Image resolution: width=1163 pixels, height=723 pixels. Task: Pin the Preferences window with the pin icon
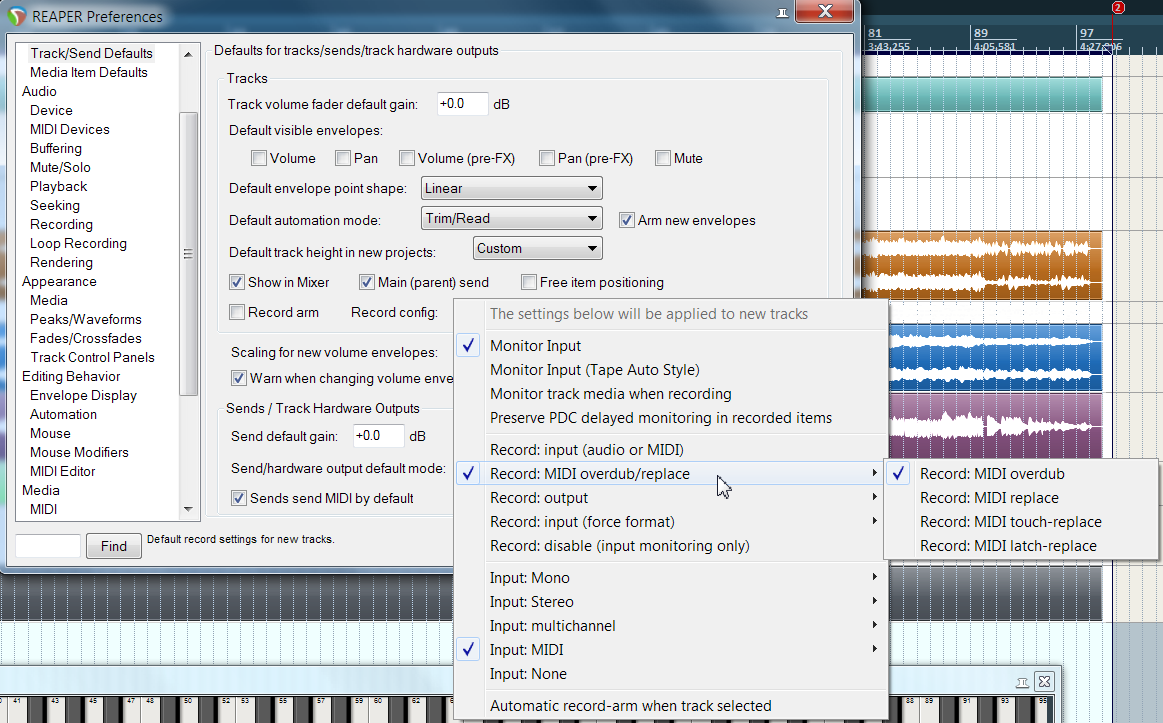pyautogui.click(x=783, y=13)
